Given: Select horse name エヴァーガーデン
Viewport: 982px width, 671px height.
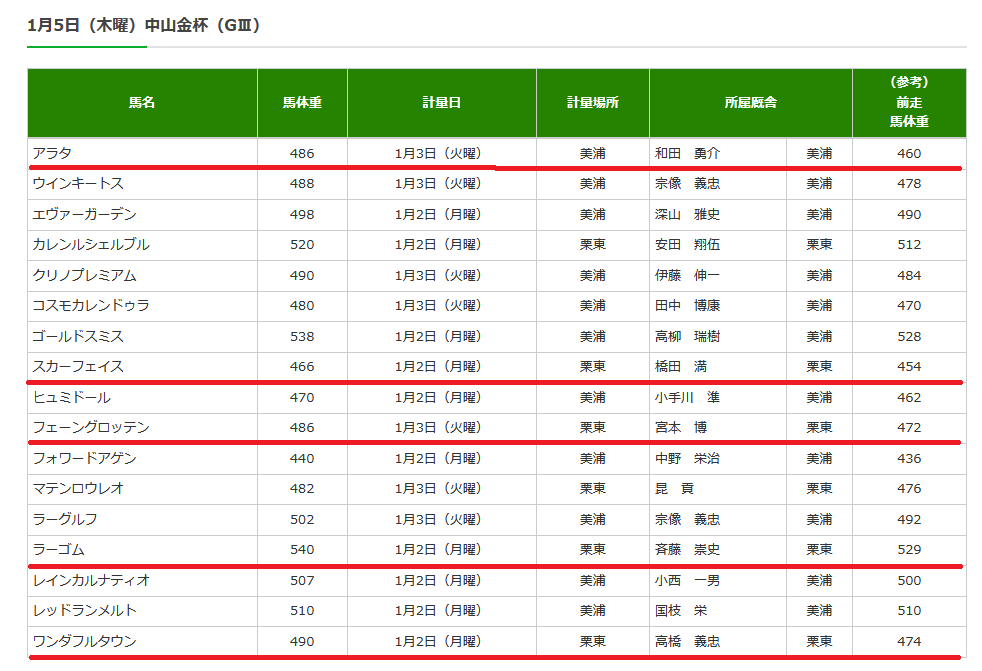Looking at the screenshot, I should coord(85,214).
